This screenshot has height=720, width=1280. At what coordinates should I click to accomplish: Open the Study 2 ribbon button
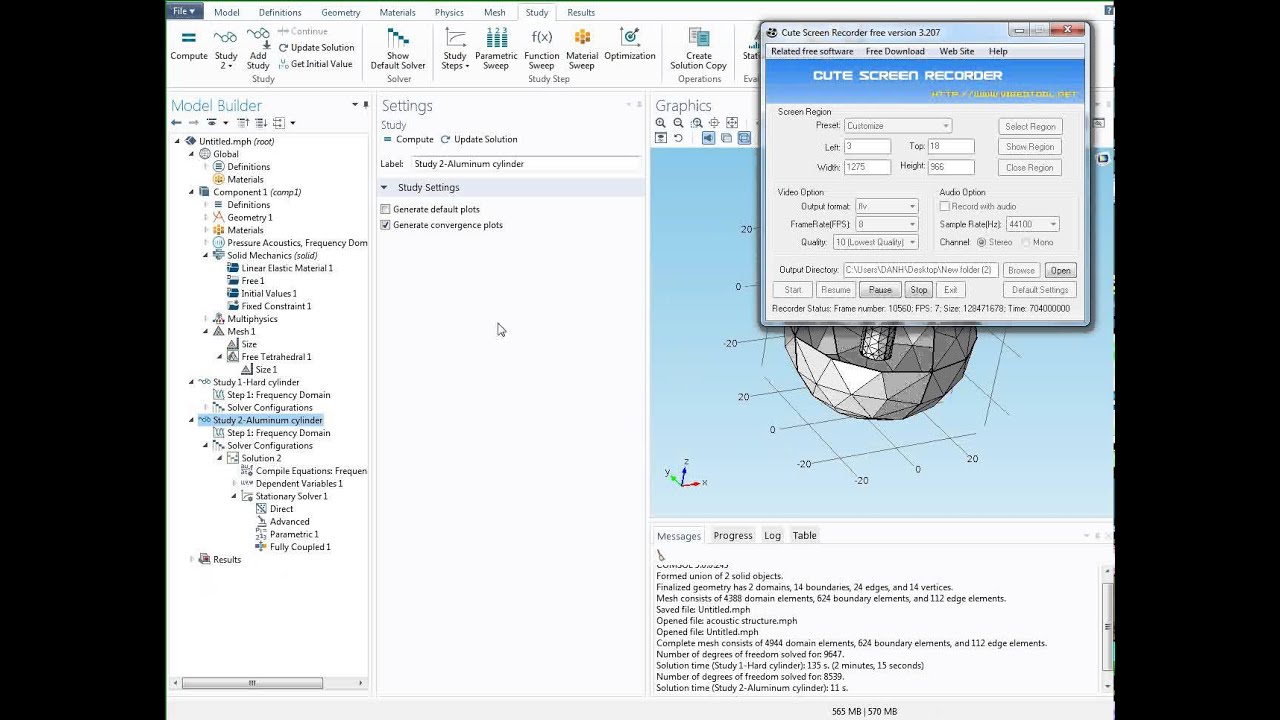point(226,48)
